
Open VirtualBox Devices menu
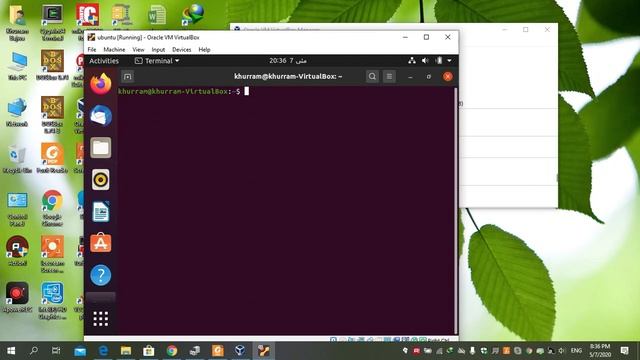tap(182, 49)
